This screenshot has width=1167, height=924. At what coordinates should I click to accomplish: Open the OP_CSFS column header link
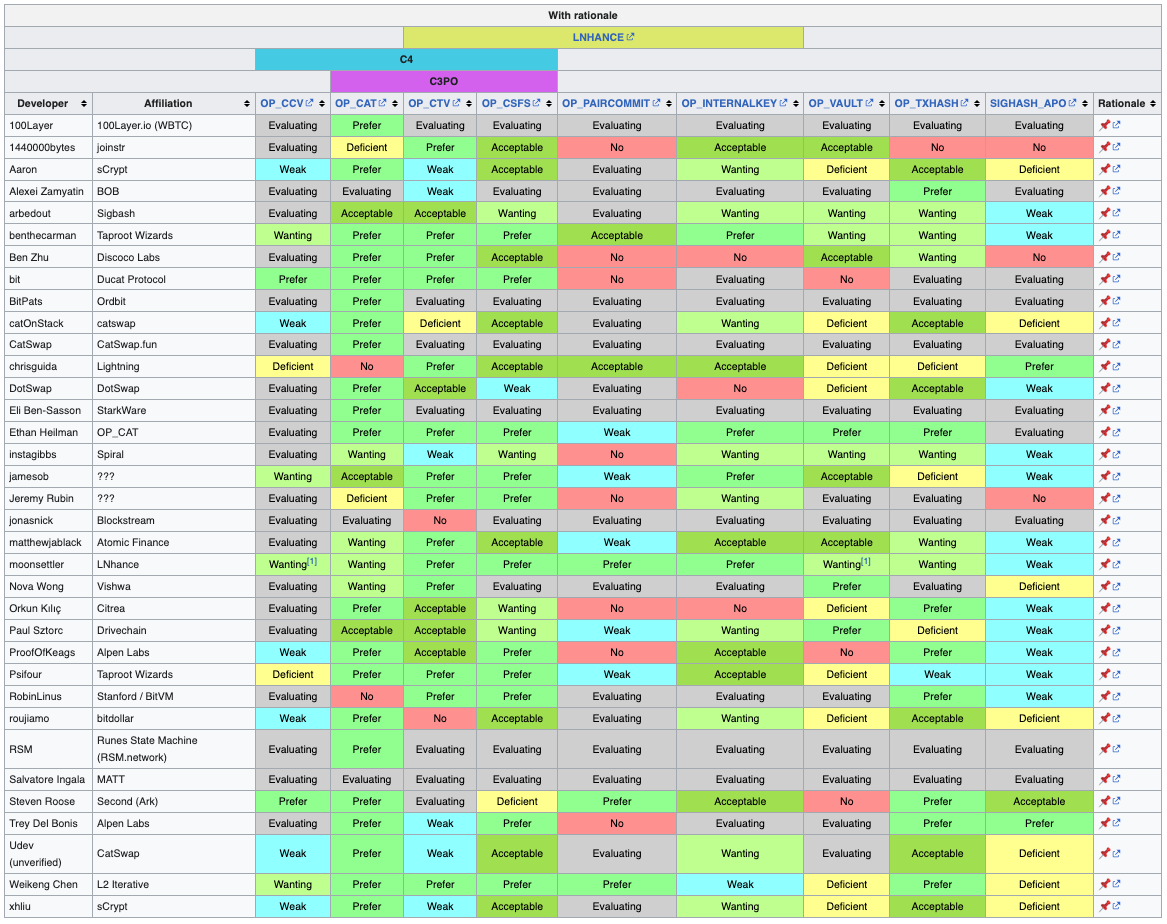click(x=511, y=103)
